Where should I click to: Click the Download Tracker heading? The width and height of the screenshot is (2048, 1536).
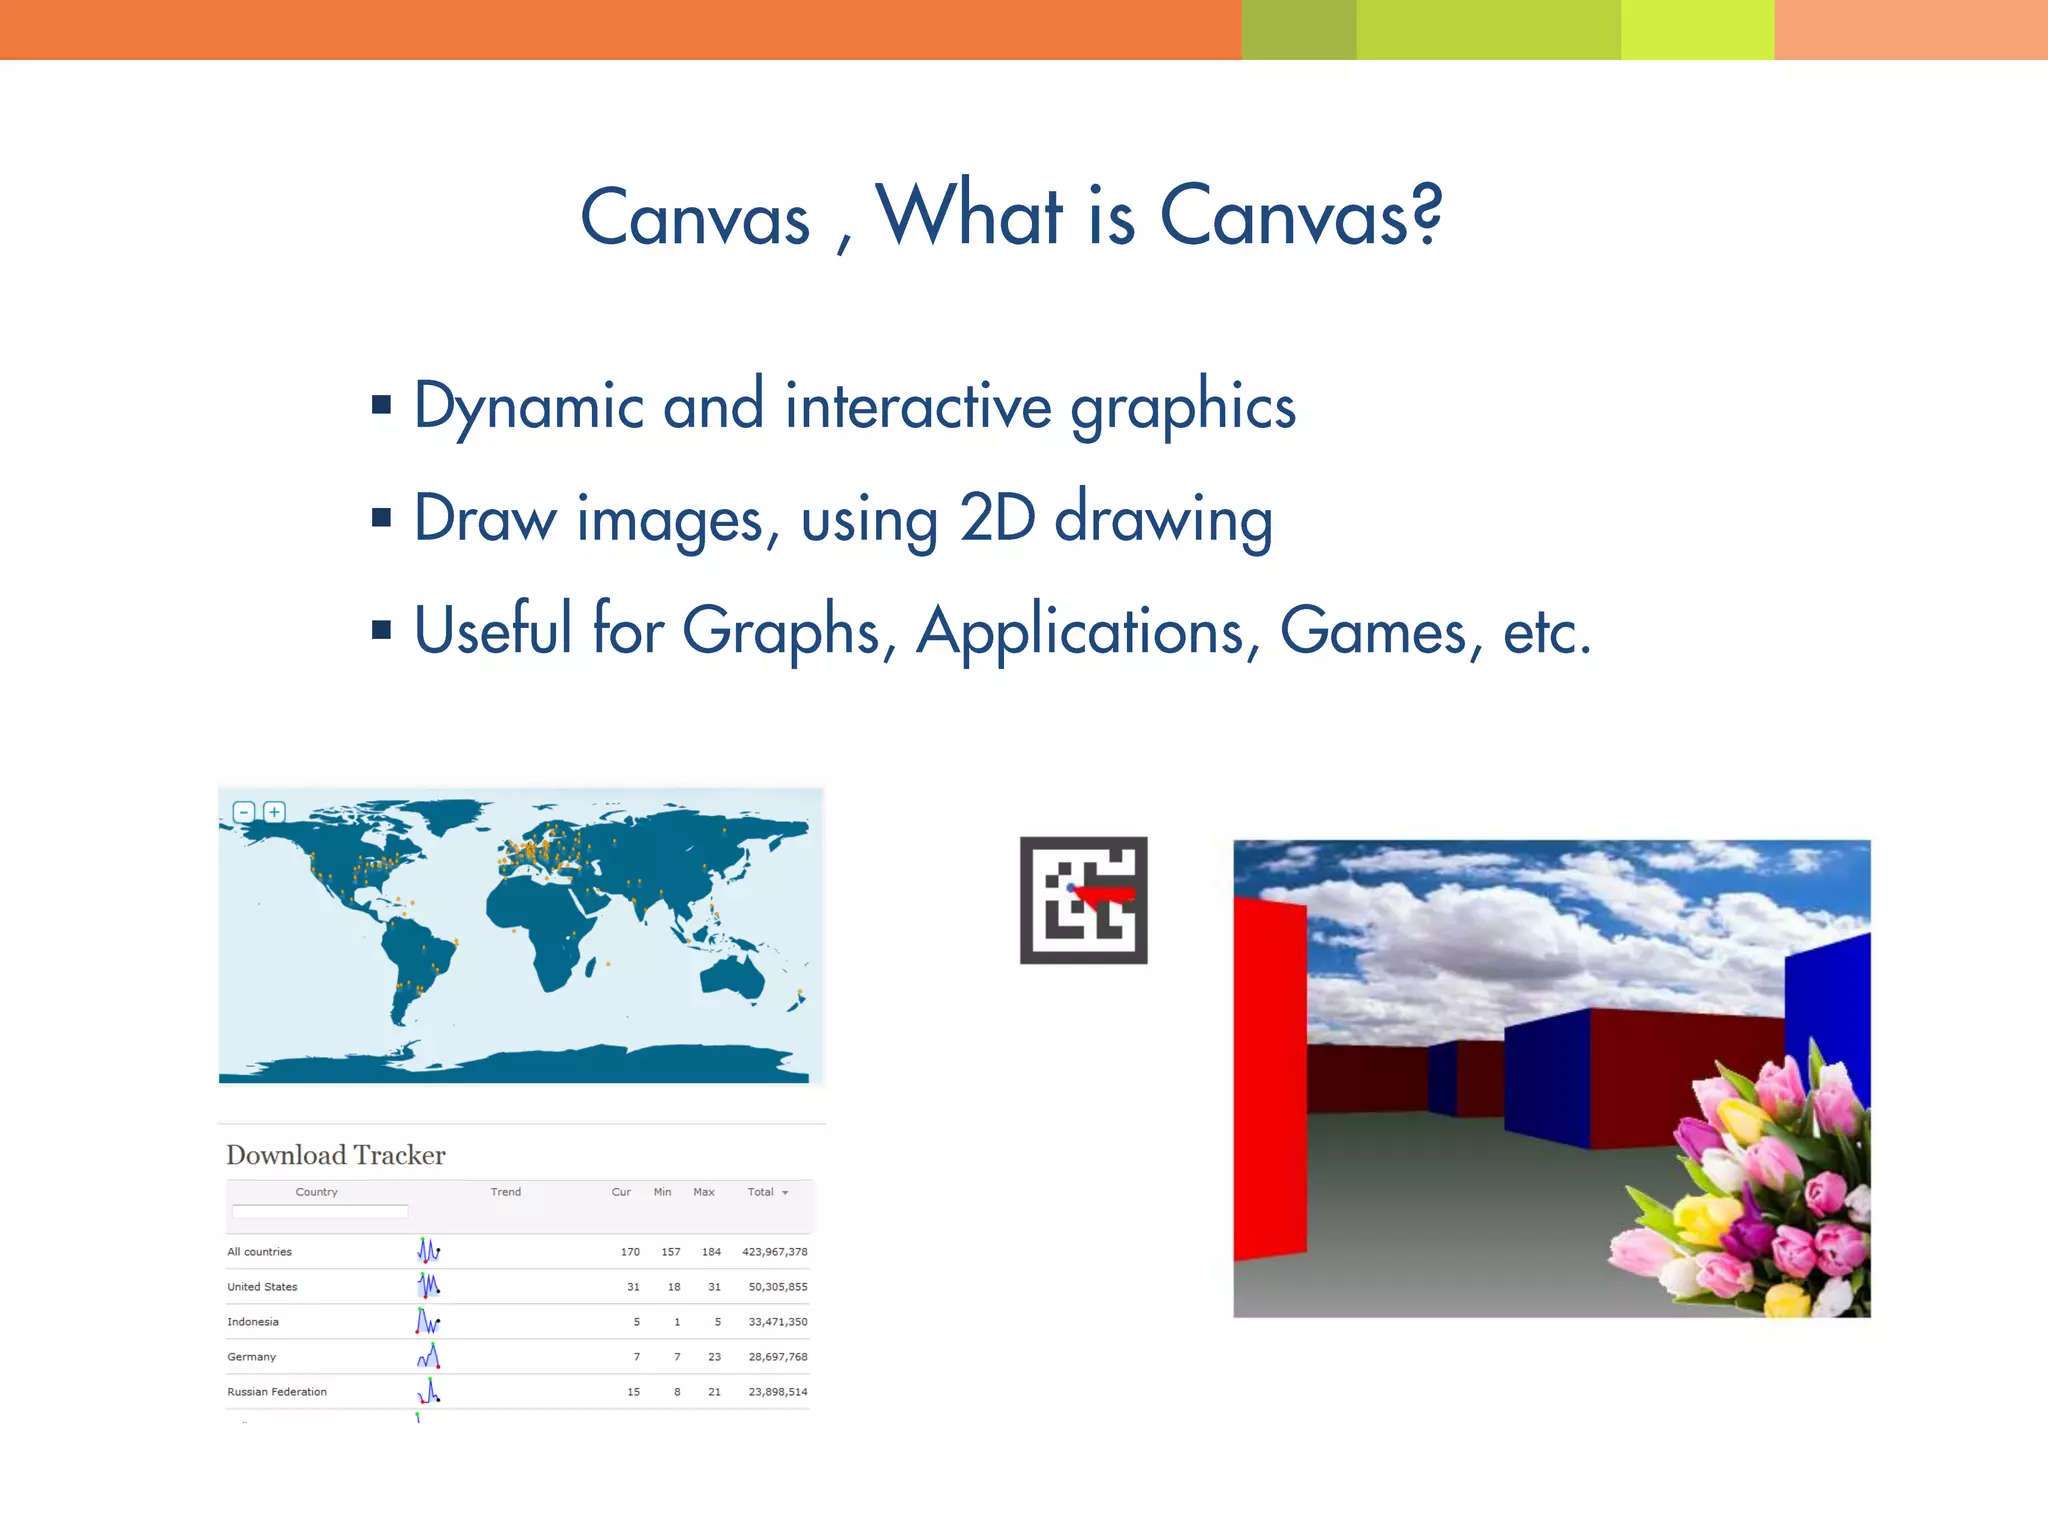point(336,1155)
